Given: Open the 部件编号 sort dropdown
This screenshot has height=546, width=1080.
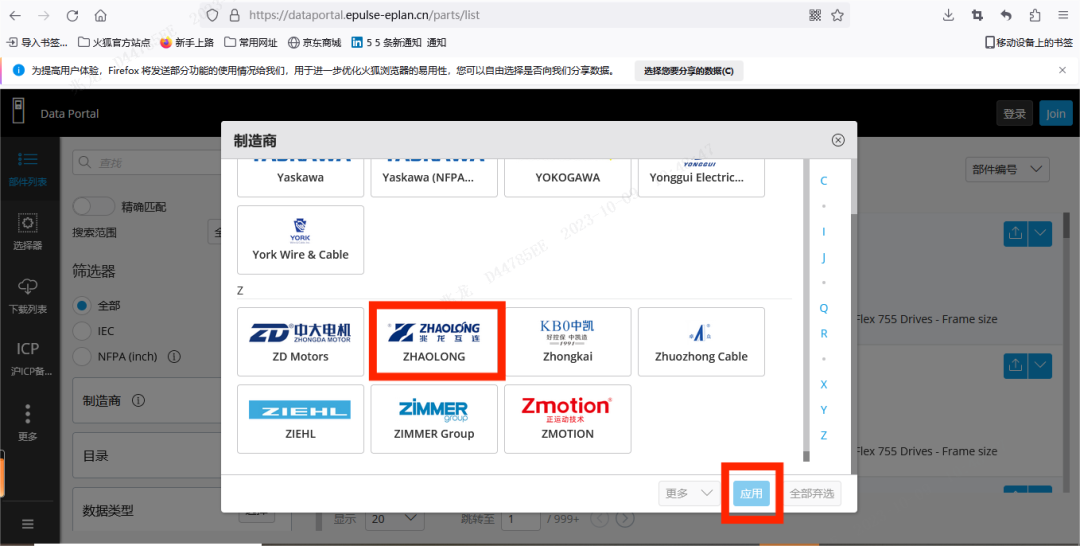Looking at the screenshot, I should click(1007, 169).
